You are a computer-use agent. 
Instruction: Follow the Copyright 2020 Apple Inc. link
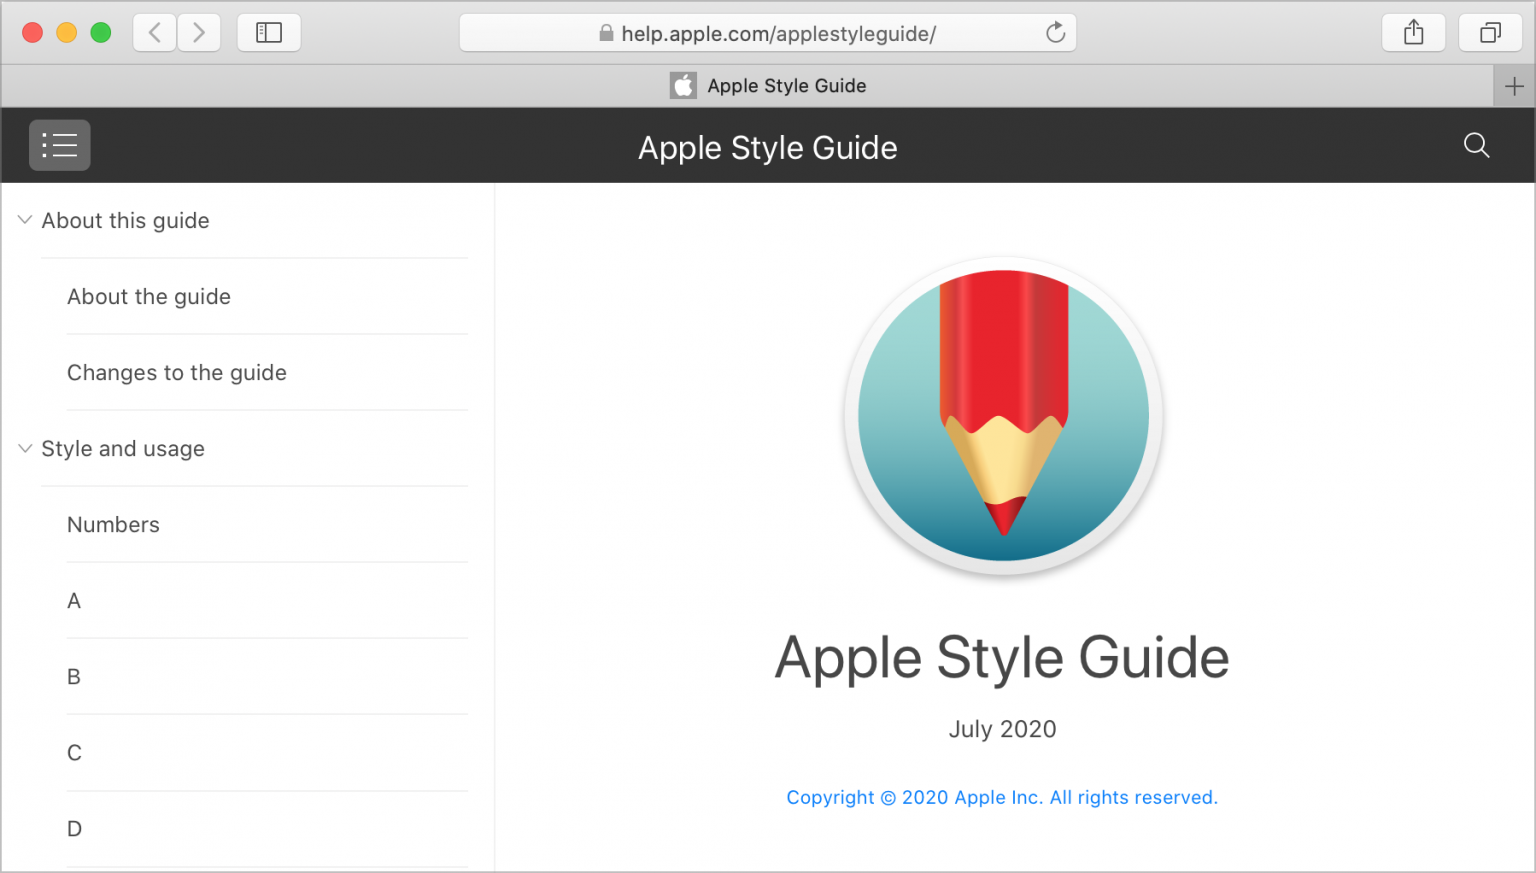1002,797
